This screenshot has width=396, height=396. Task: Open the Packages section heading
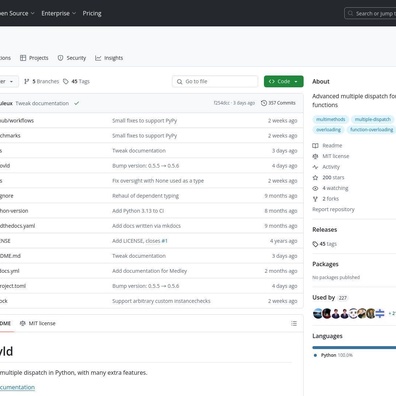(325, 264)
